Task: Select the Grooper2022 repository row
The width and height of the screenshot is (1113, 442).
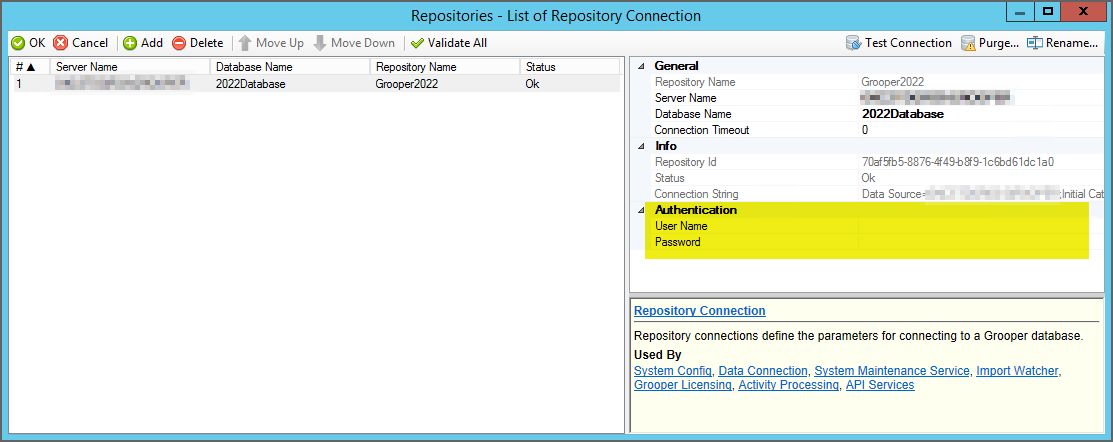Action: tap(415, 84)
